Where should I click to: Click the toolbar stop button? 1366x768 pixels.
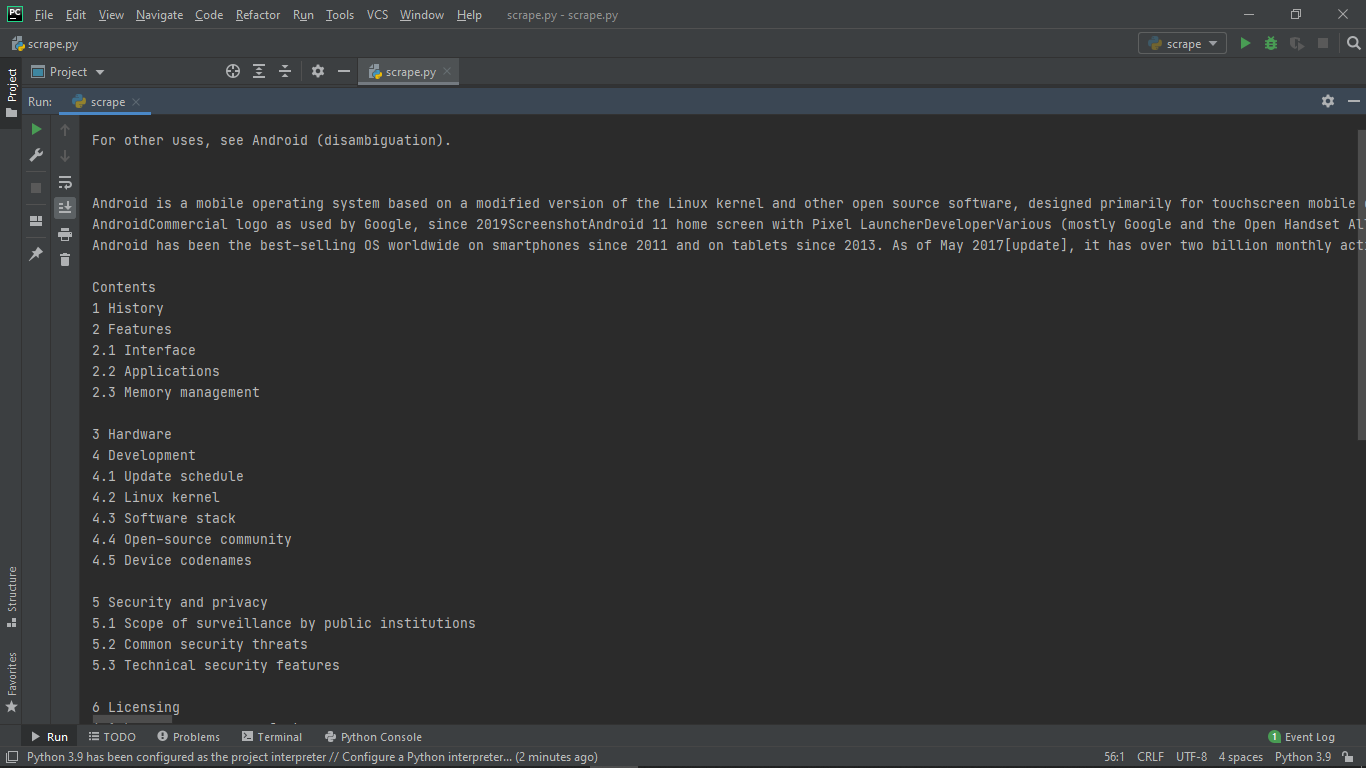point(1323,43)
